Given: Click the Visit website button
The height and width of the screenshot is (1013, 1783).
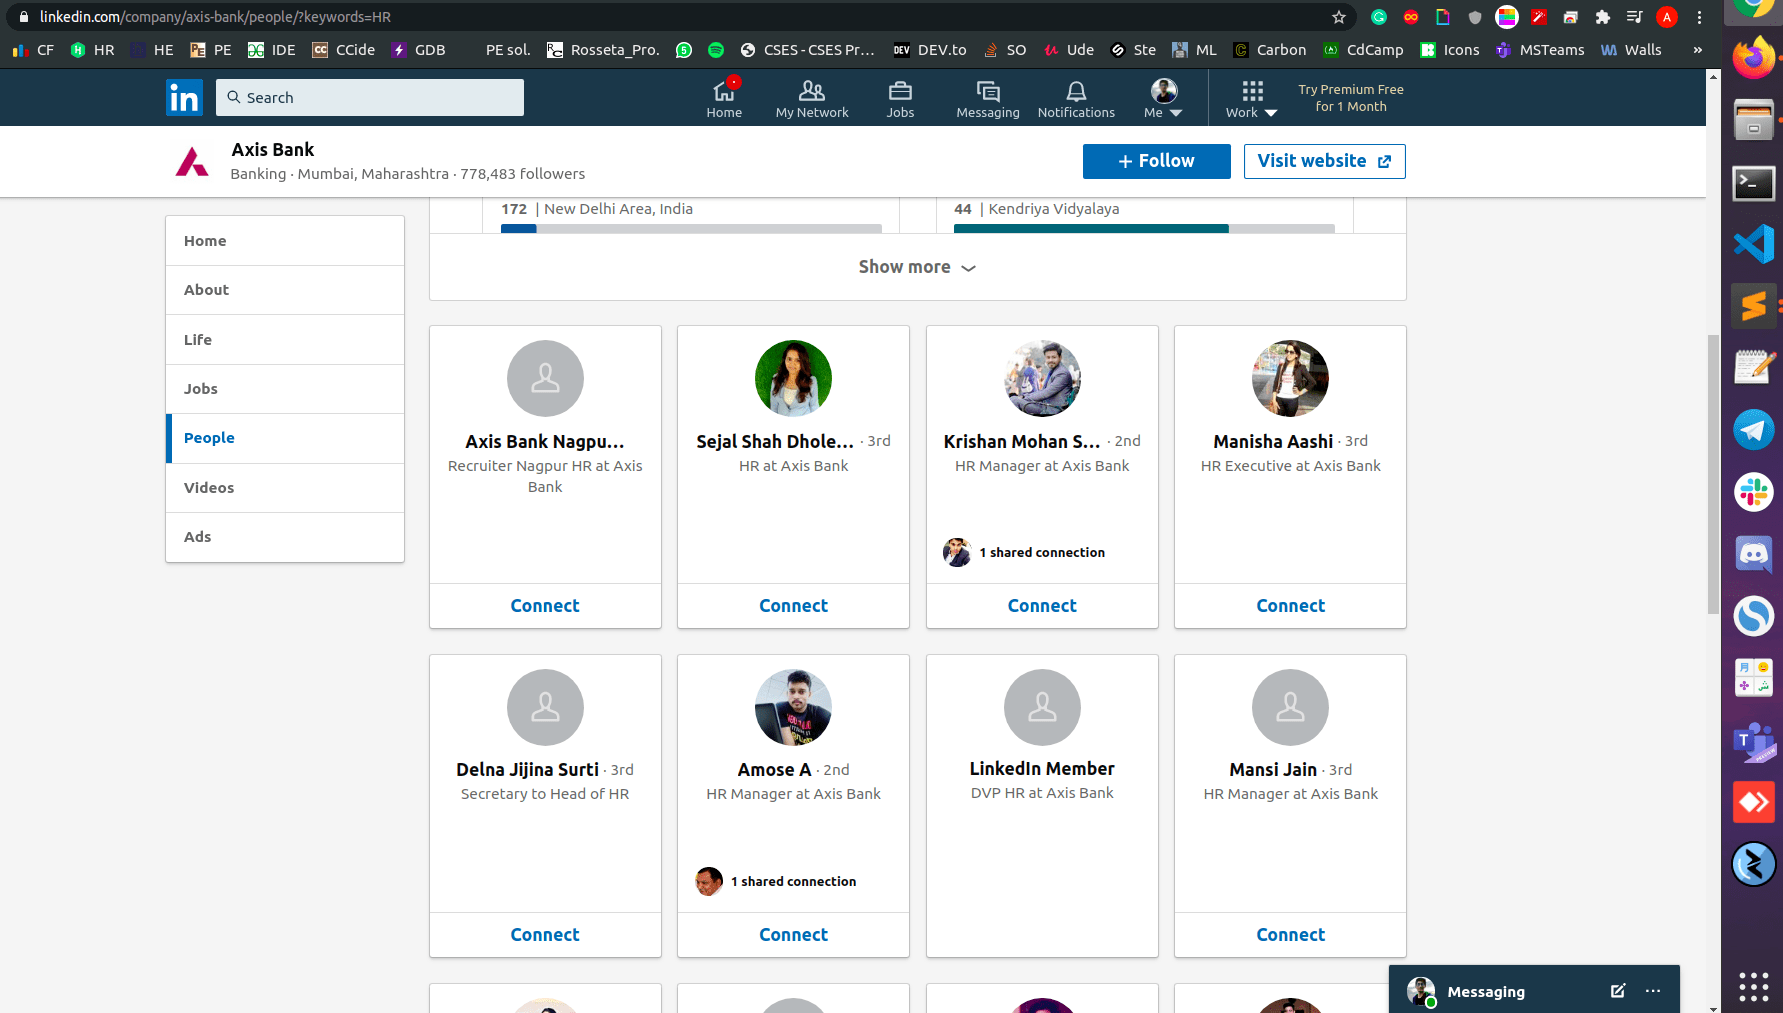Looking at the screenshot, I should tap(1324, 161).
